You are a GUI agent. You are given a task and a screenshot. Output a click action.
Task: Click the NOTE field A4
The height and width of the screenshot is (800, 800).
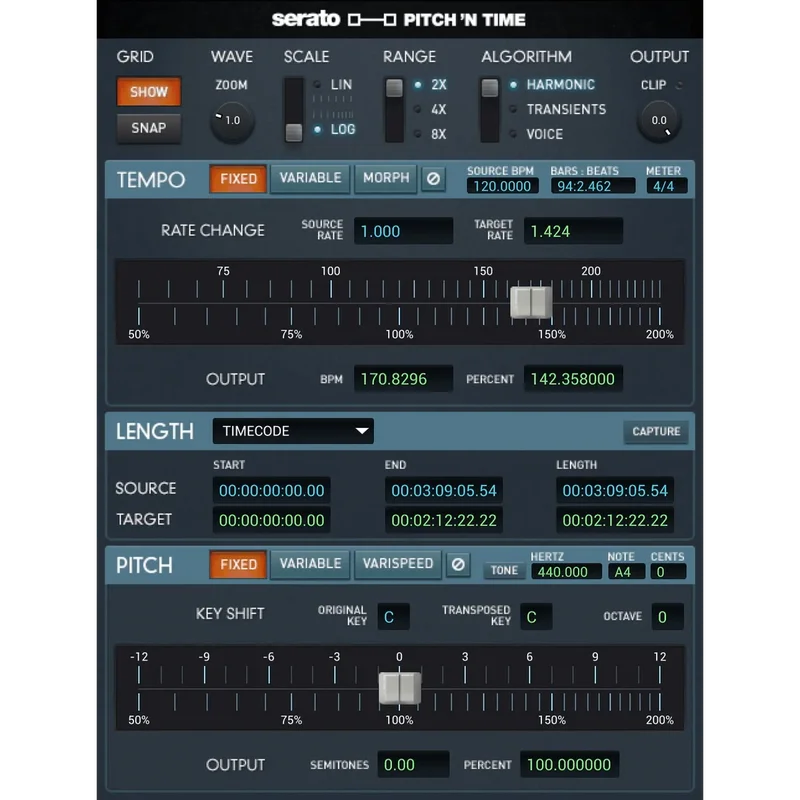[x=627, y=571]
